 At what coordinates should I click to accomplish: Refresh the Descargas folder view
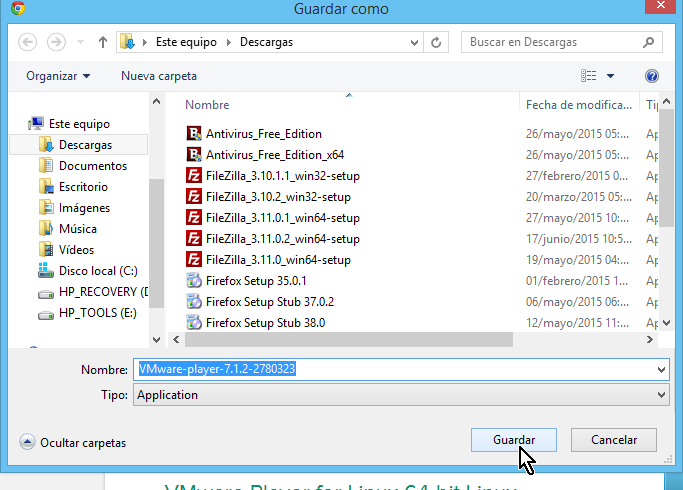tap(436, 42)
